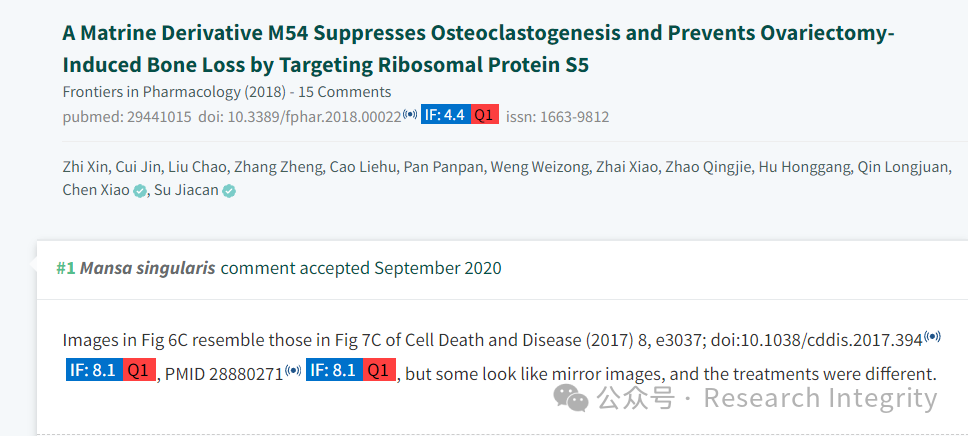The image size is (968, 436).
Task: Click the WeChat logo in the watermark
Action: tap(571, 398)
